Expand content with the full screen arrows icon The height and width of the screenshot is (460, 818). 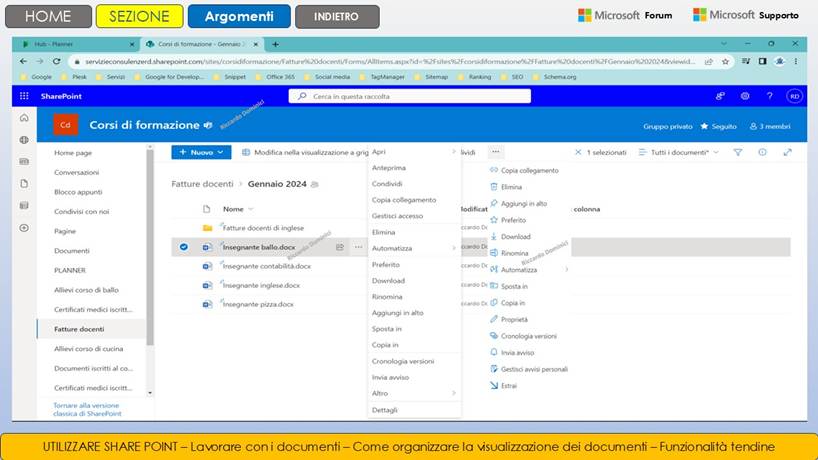[787, 152]
